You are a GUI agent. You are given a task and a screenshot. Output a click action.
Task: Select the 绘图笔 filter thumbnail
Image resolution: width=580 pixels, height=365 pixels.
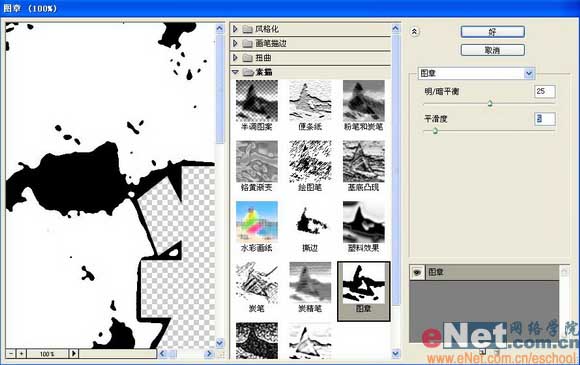[310, 161]
